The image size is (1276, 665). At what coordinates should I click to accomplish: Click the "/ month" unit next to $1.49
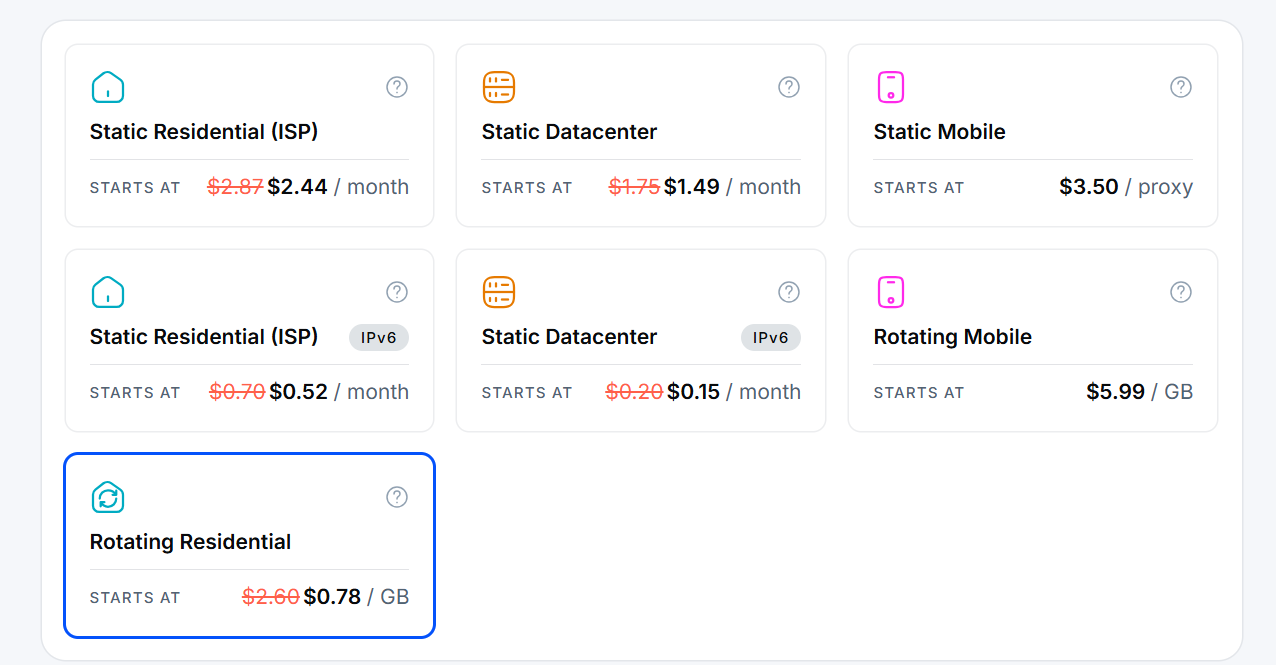pyautogui.click(x=763, y=187)
